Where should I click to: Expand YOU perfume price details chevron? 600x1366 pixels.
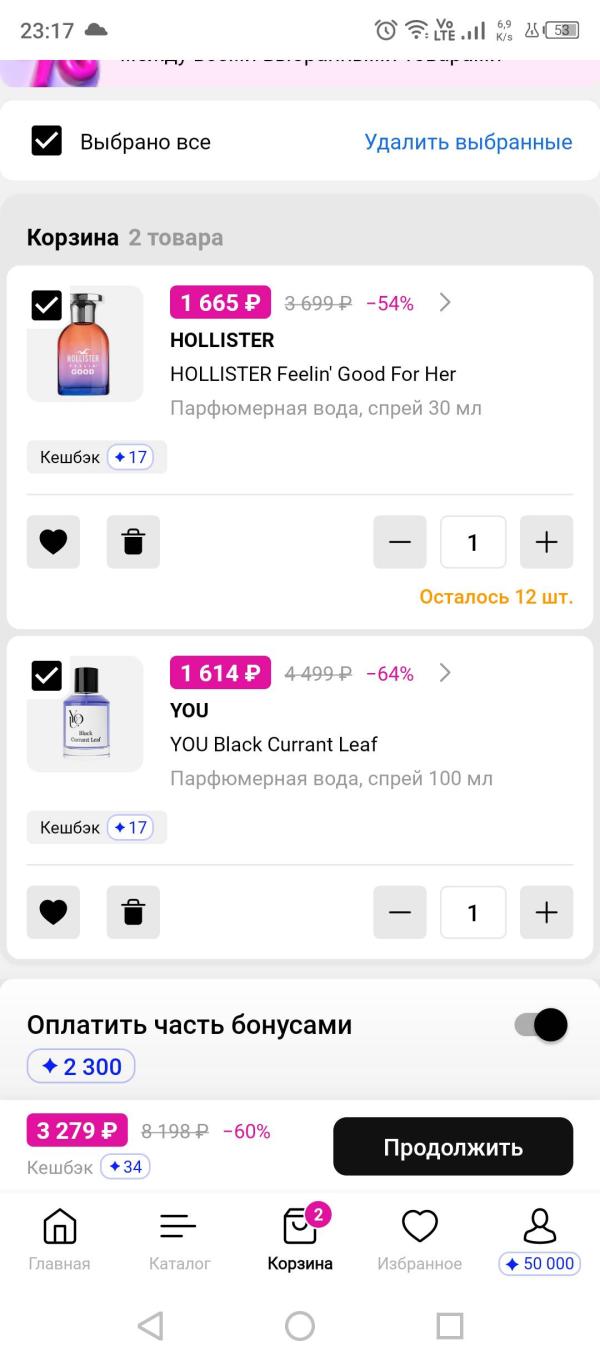(x=445, y=673)
